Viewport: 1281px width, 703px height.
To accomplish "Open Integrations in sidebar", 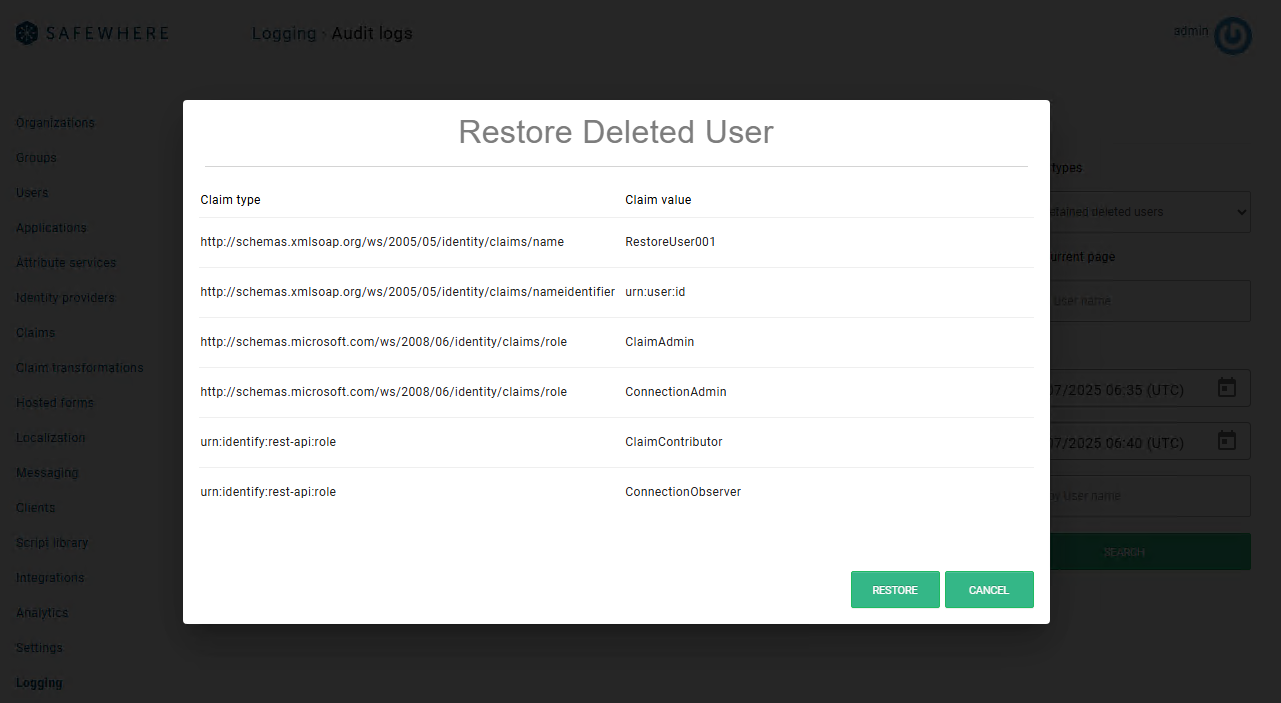I will 50,578.
